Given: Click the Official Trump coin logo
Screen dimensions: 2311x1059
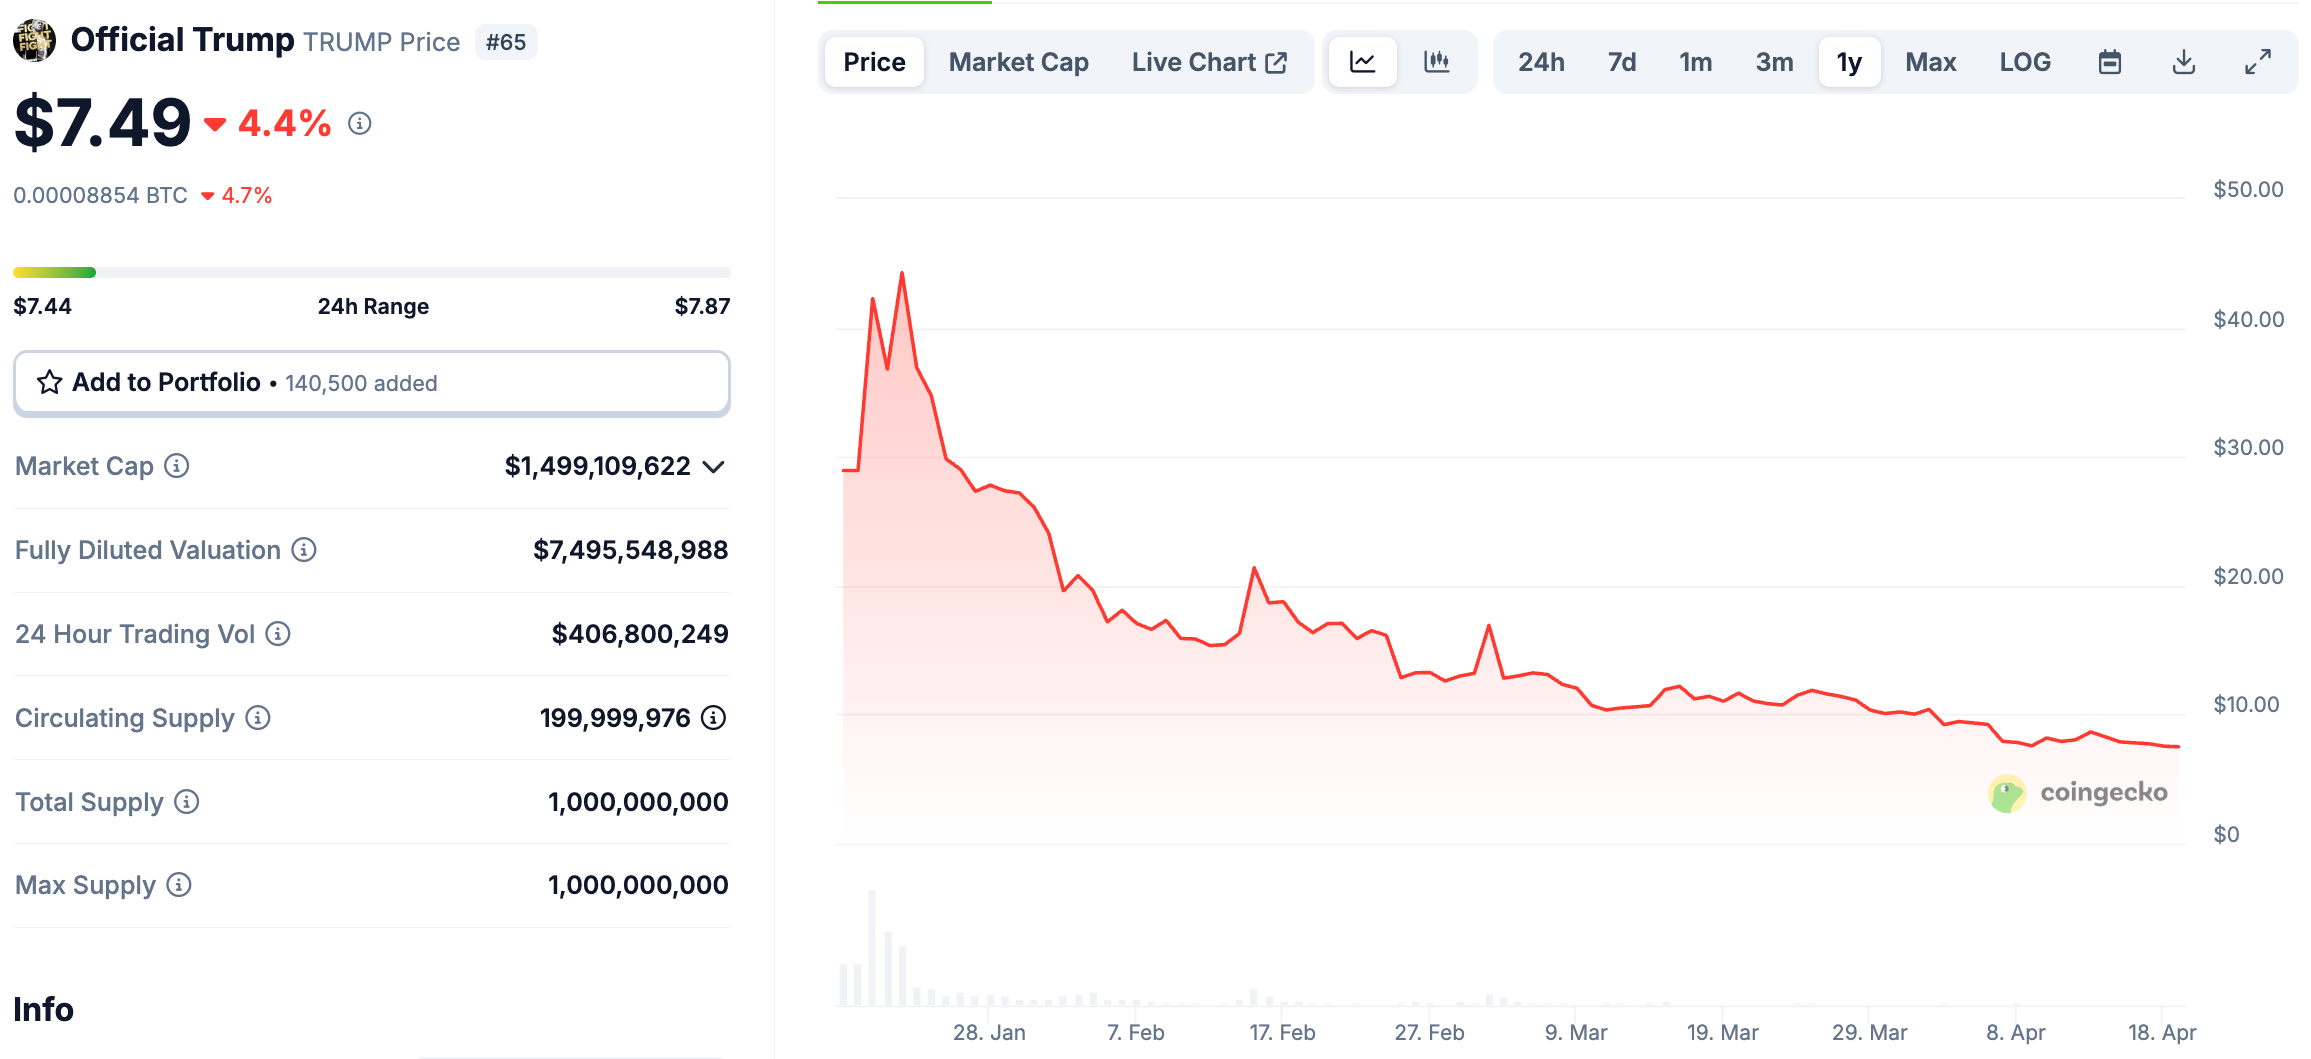Looking at the screenshot, I should coord(34,41).
